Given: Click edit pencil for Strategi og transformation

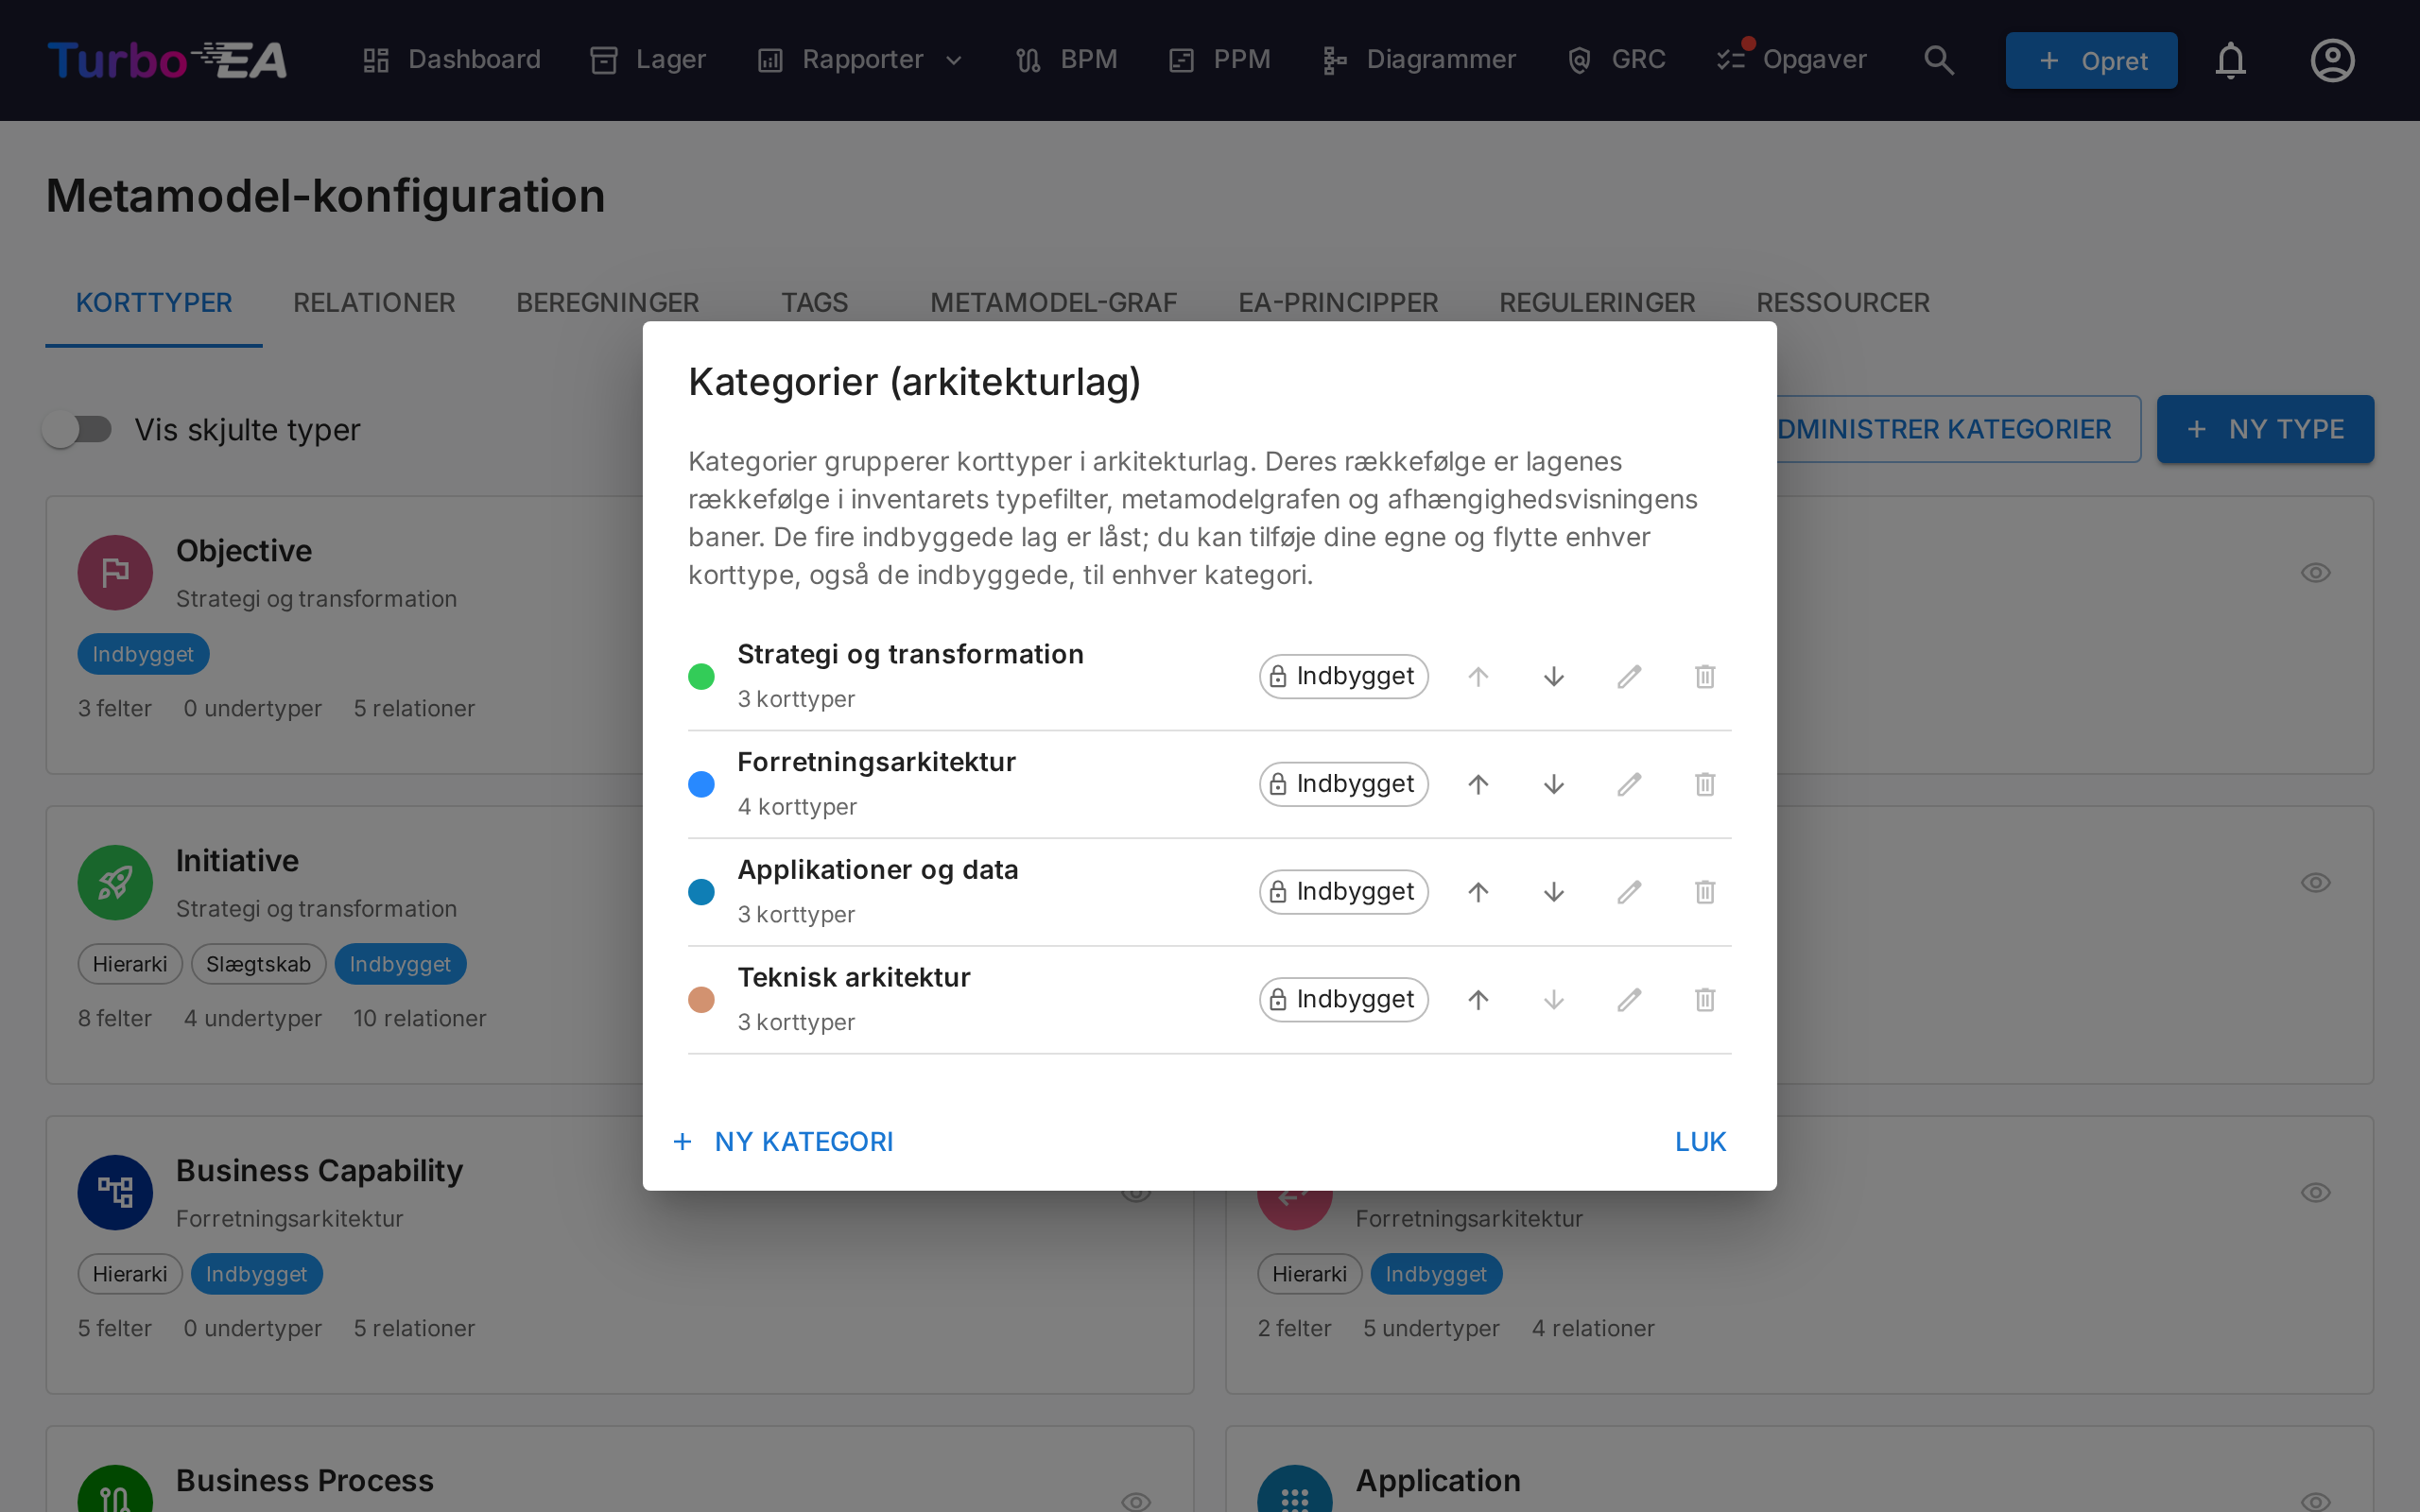Looking at the screenshot, I should click(1629, 677).
